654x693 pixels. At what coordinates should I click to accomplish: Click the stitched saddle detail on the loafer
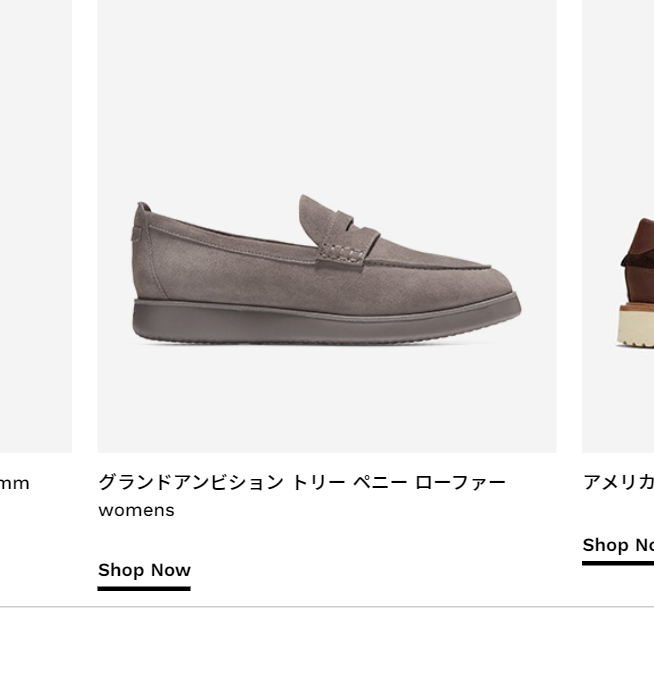click(341, 253)
